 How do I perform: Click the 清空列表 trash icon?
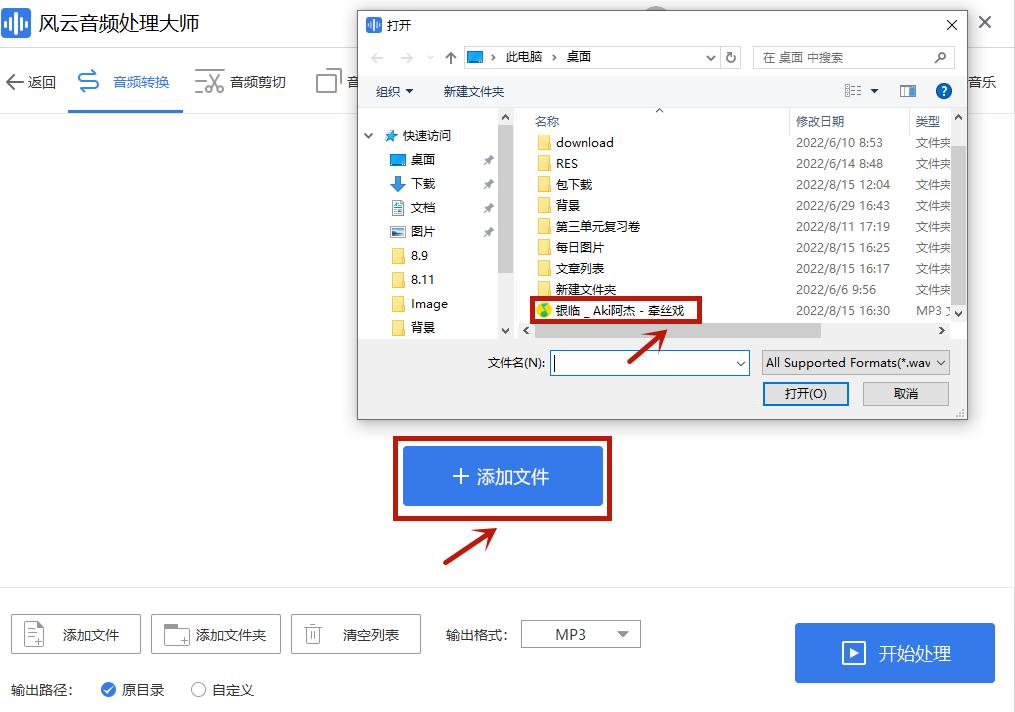pos(311,634)
